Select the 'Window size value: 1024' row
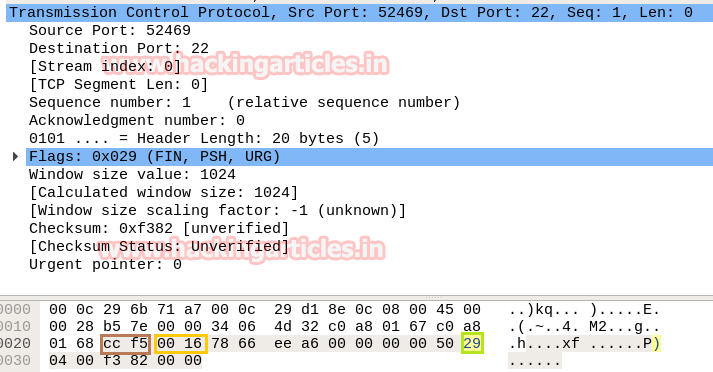 coord(132,175)
